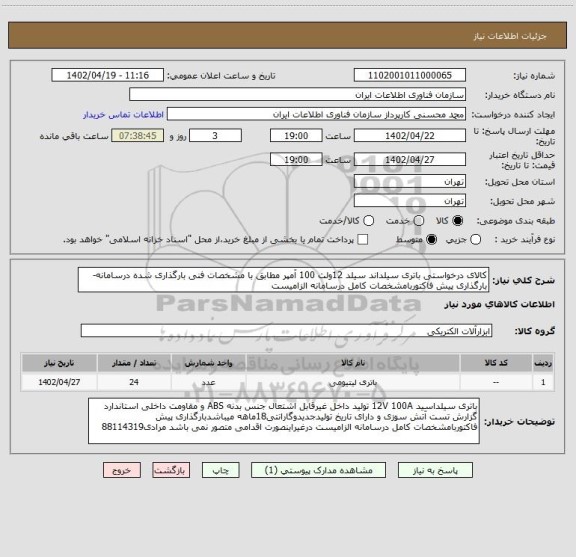Click the چاپ print button
The height and width of the screenshot is (557, 576).
(x=221, y=470)
